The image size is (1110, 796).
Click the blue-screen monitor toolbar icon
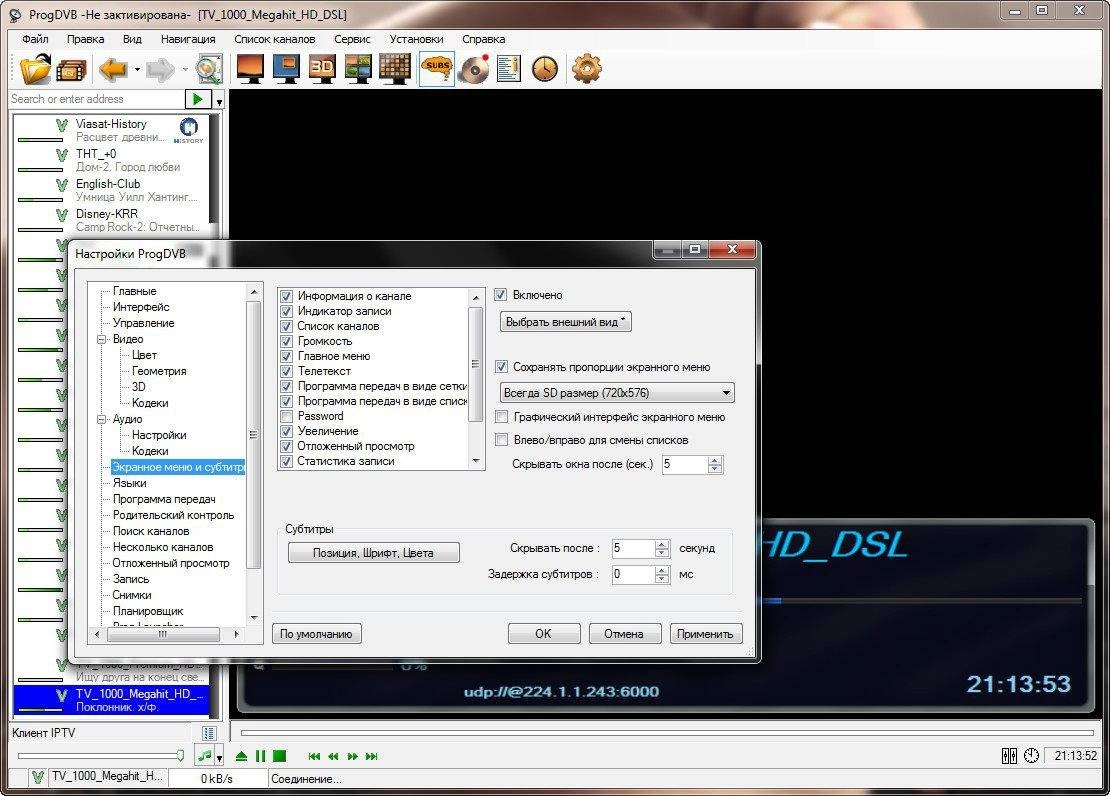pos(286,69)
